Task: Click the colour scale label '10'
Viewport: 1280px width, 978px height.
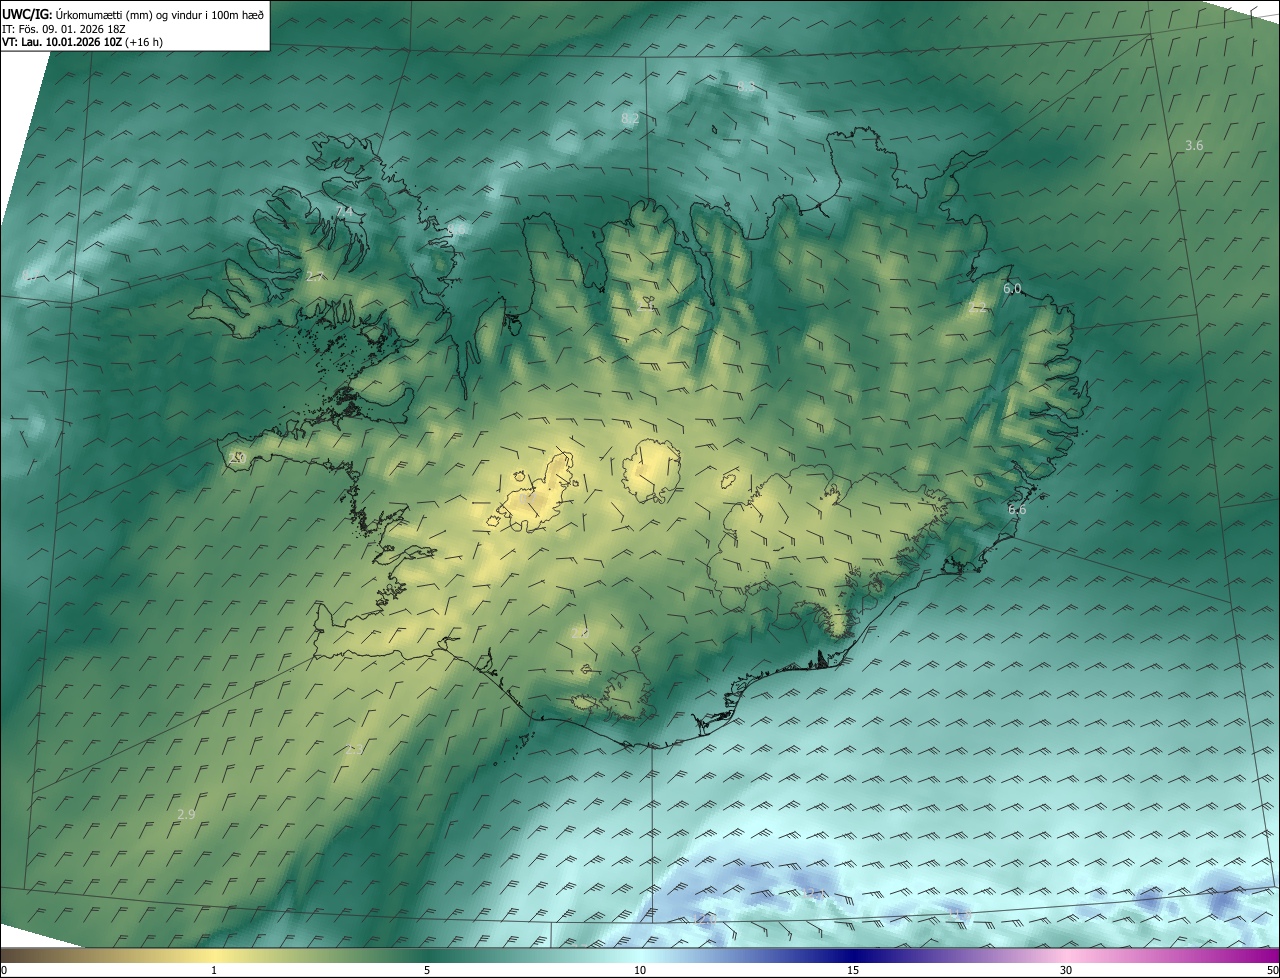Action: point(640,970)
